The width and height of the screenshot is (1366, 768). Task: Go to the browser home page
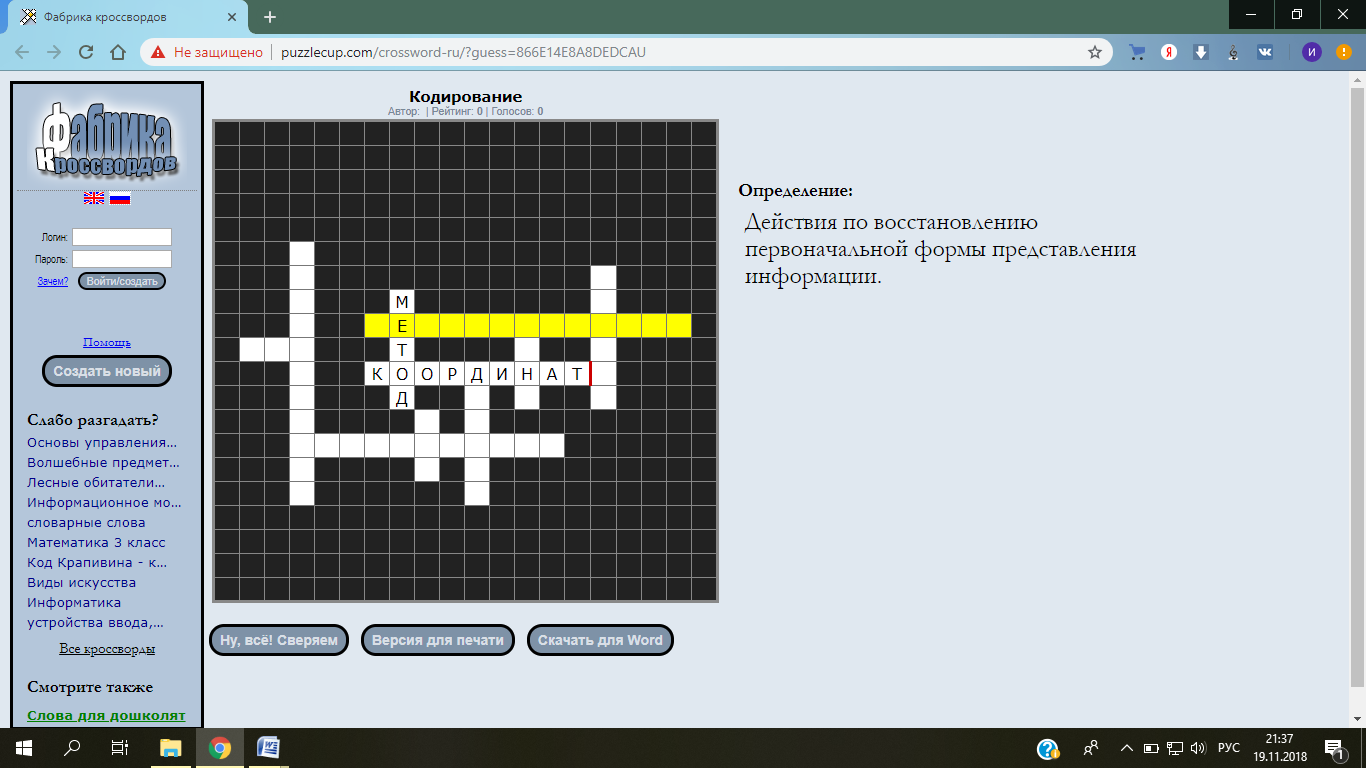[118, 52]
